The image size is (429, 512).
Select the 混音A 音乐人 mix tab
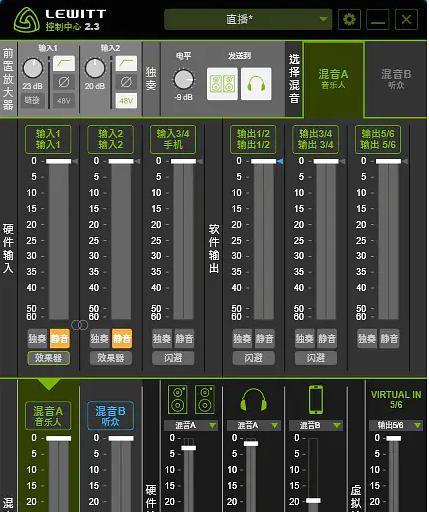tap(333, 79)
